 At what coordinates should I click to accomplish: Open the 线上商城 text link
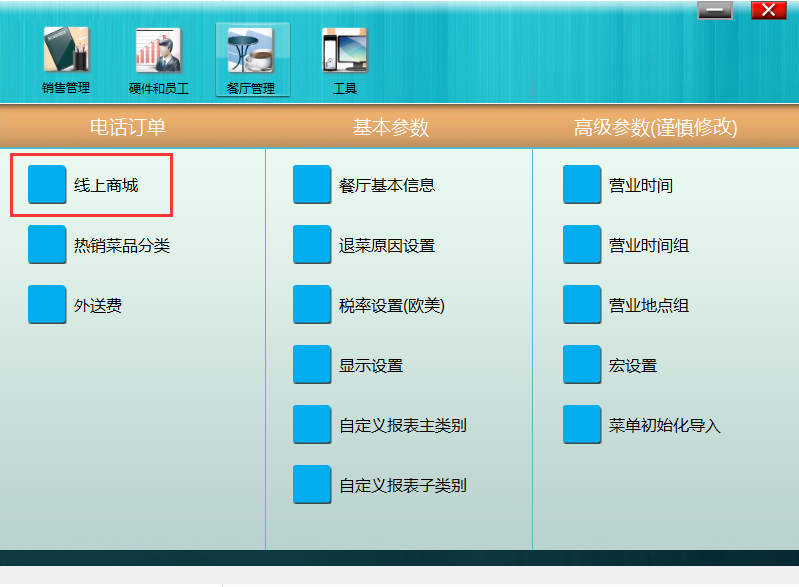click(x=106, y=185)
